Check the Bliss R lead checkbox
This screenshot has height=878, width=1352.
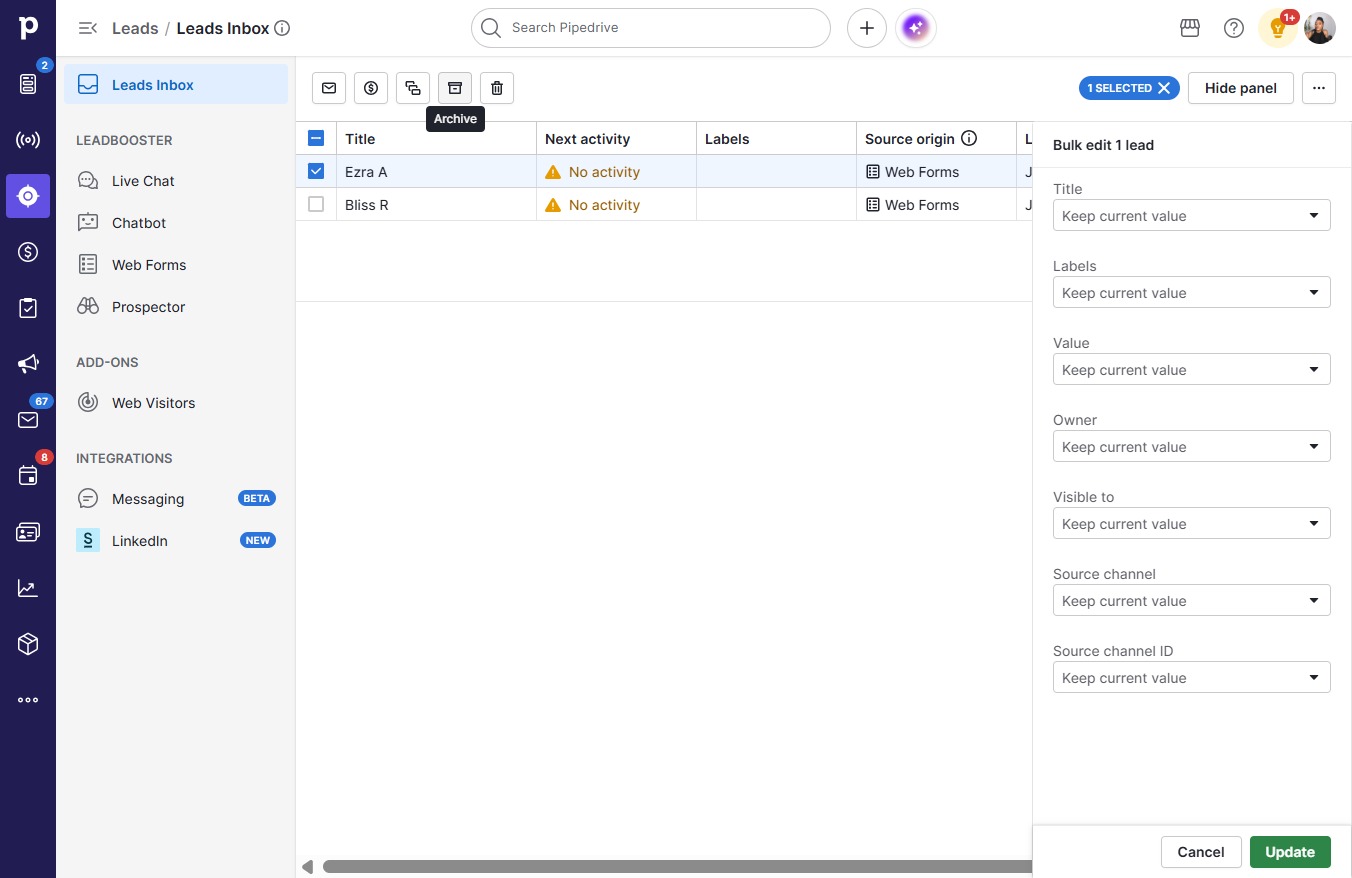pyautogui.click(x=316, y=204)
